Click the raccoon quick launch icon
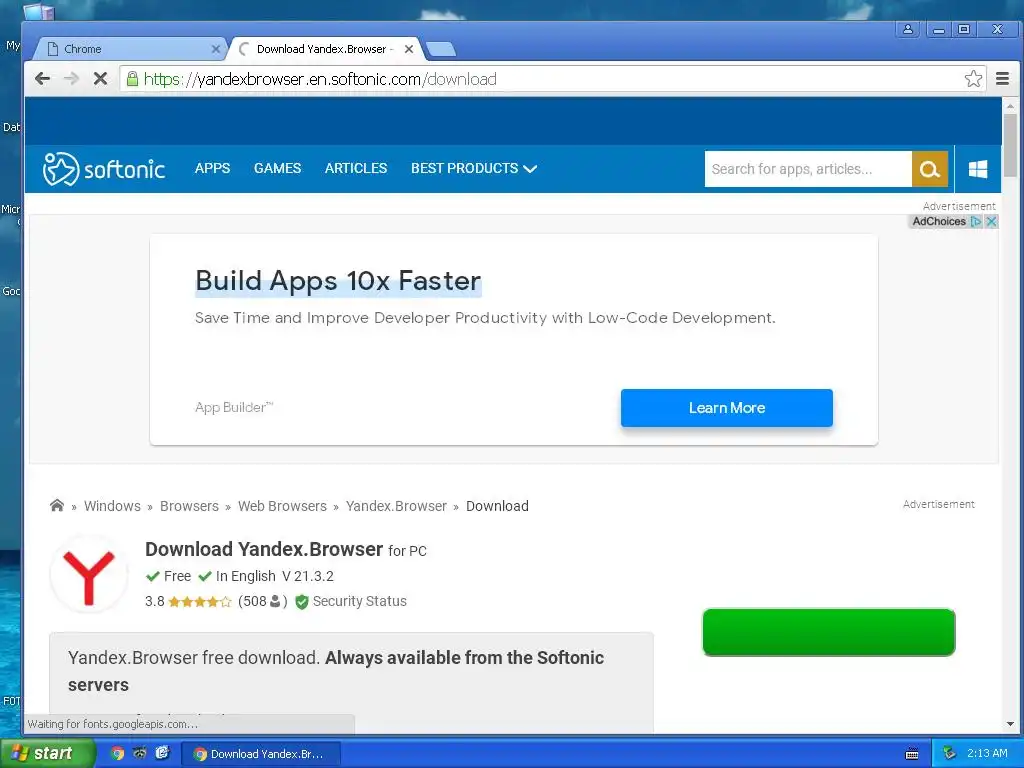The image size is (1024, 768). point(140,753)
